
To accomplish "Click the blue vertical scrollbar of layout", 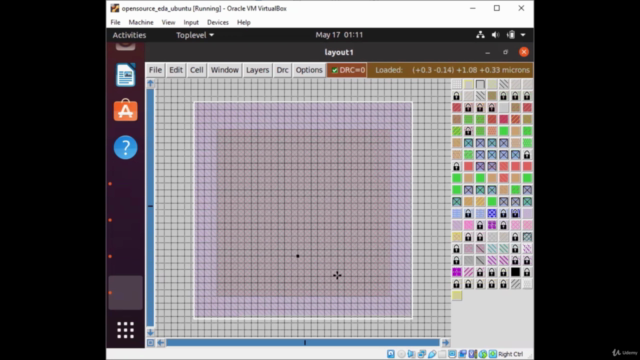I will (151, 207).
